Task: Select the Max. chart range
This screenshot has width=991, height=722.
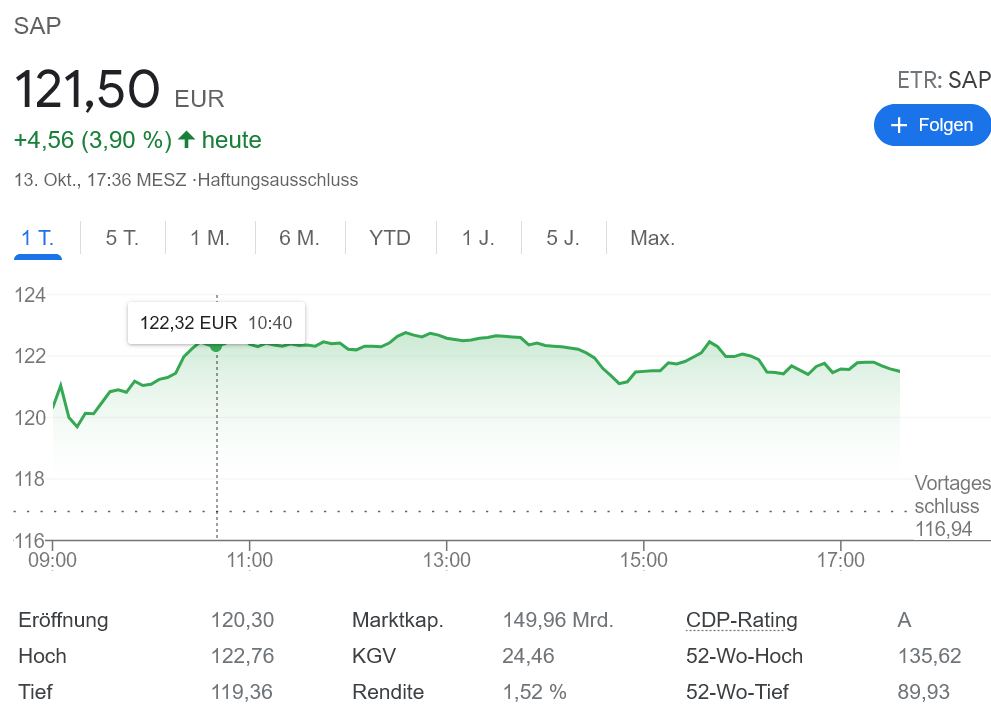Action: pos(650,238)
